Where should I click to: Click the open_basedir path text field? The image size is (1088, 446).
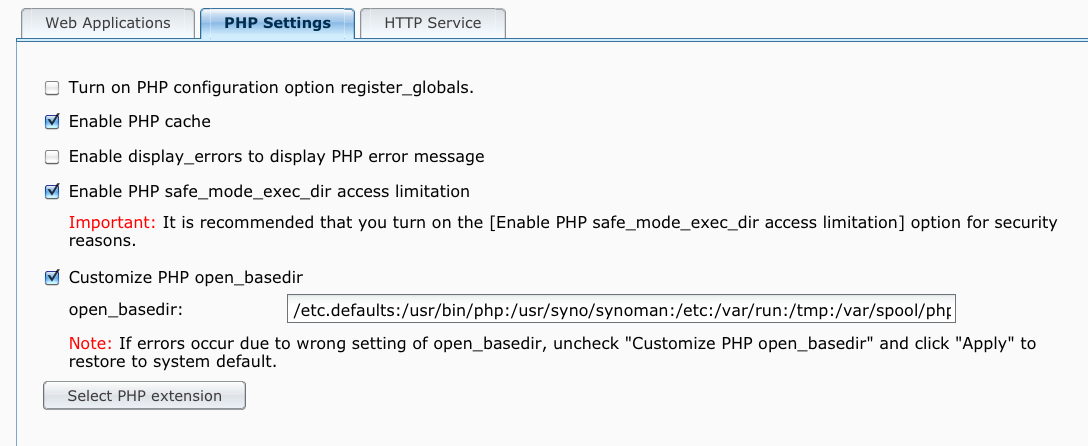(622, 309)
